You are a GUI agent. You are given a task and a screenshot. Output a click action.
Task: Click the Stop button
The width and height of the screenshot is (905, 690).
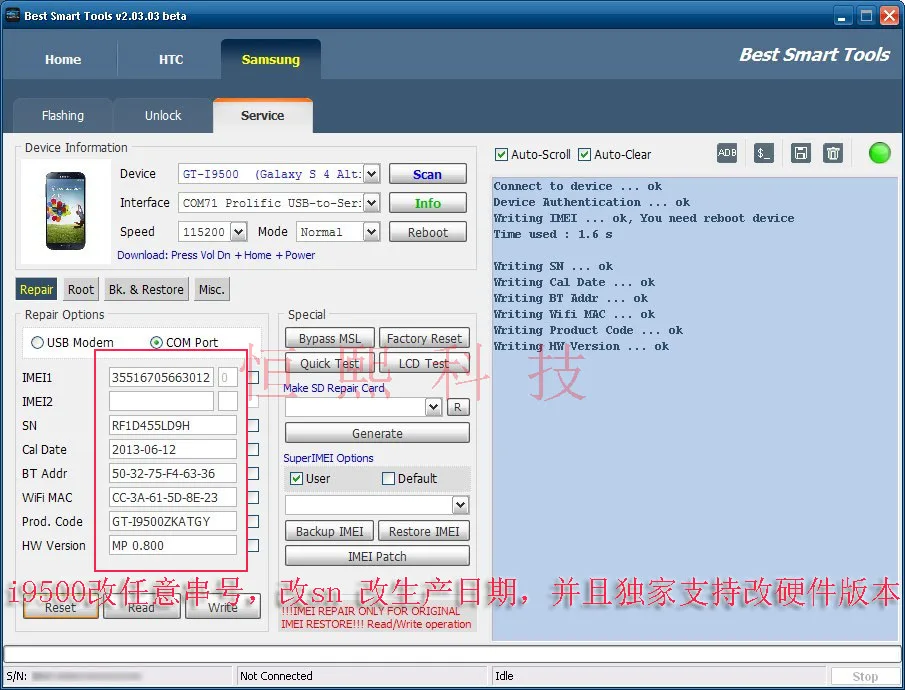click(x=865, y=676)
